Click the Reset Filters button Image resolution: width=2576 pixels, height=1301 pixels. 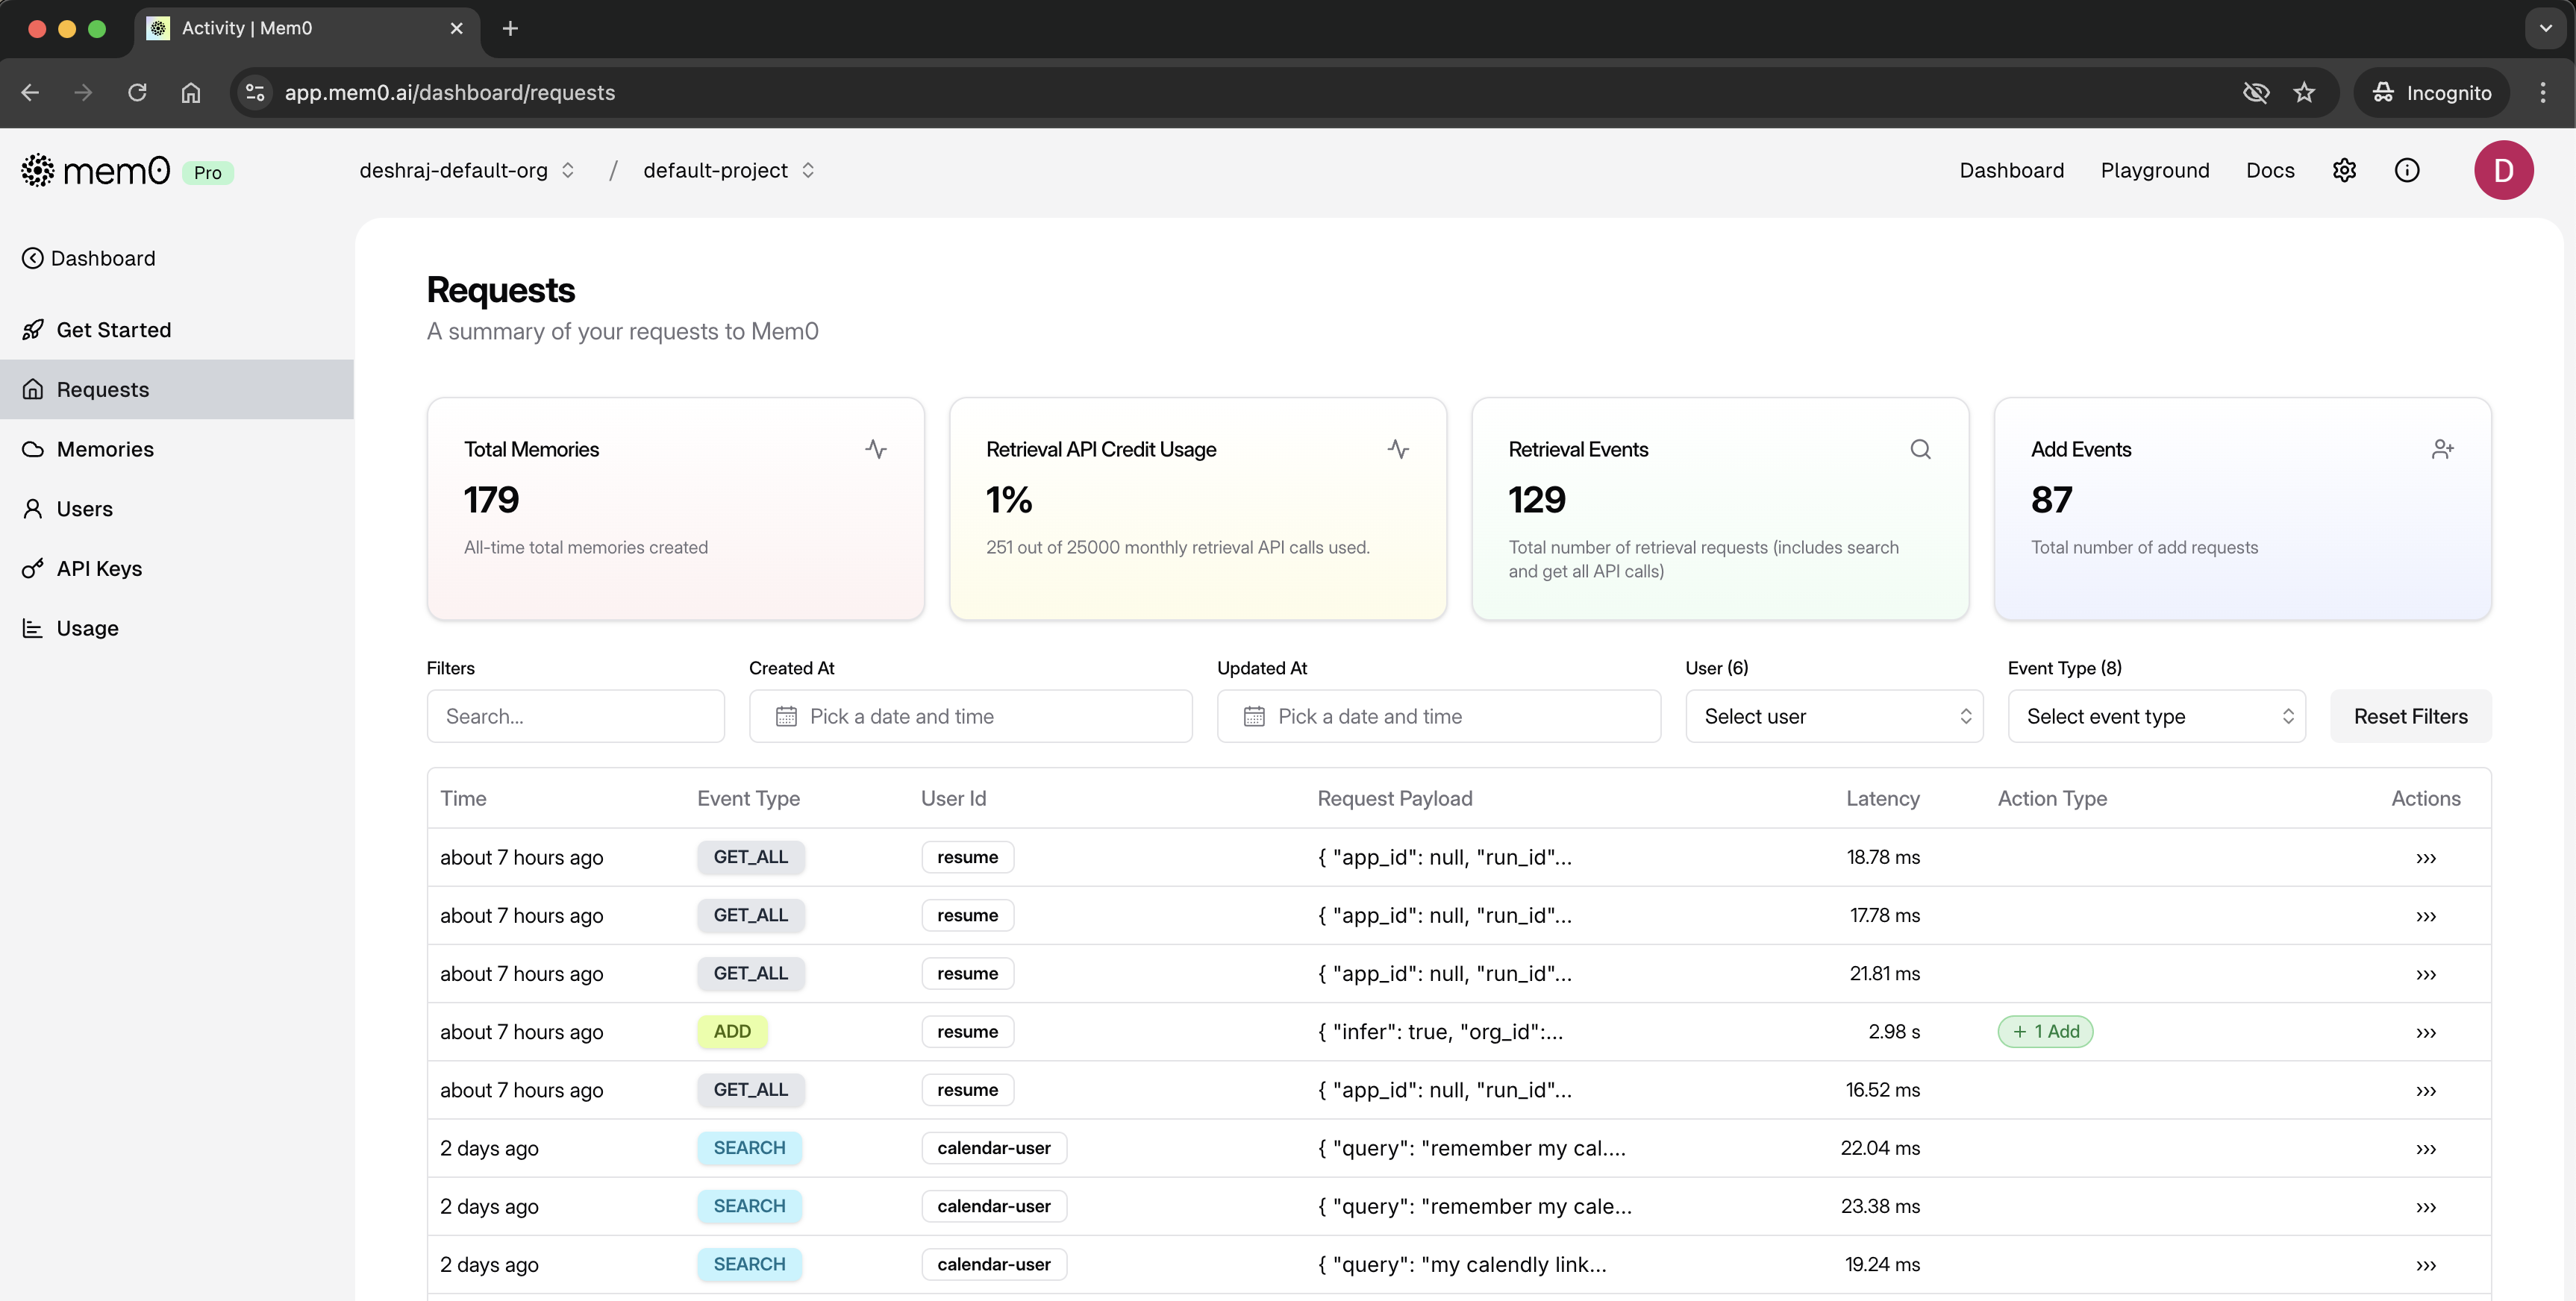click(2410, 716)
